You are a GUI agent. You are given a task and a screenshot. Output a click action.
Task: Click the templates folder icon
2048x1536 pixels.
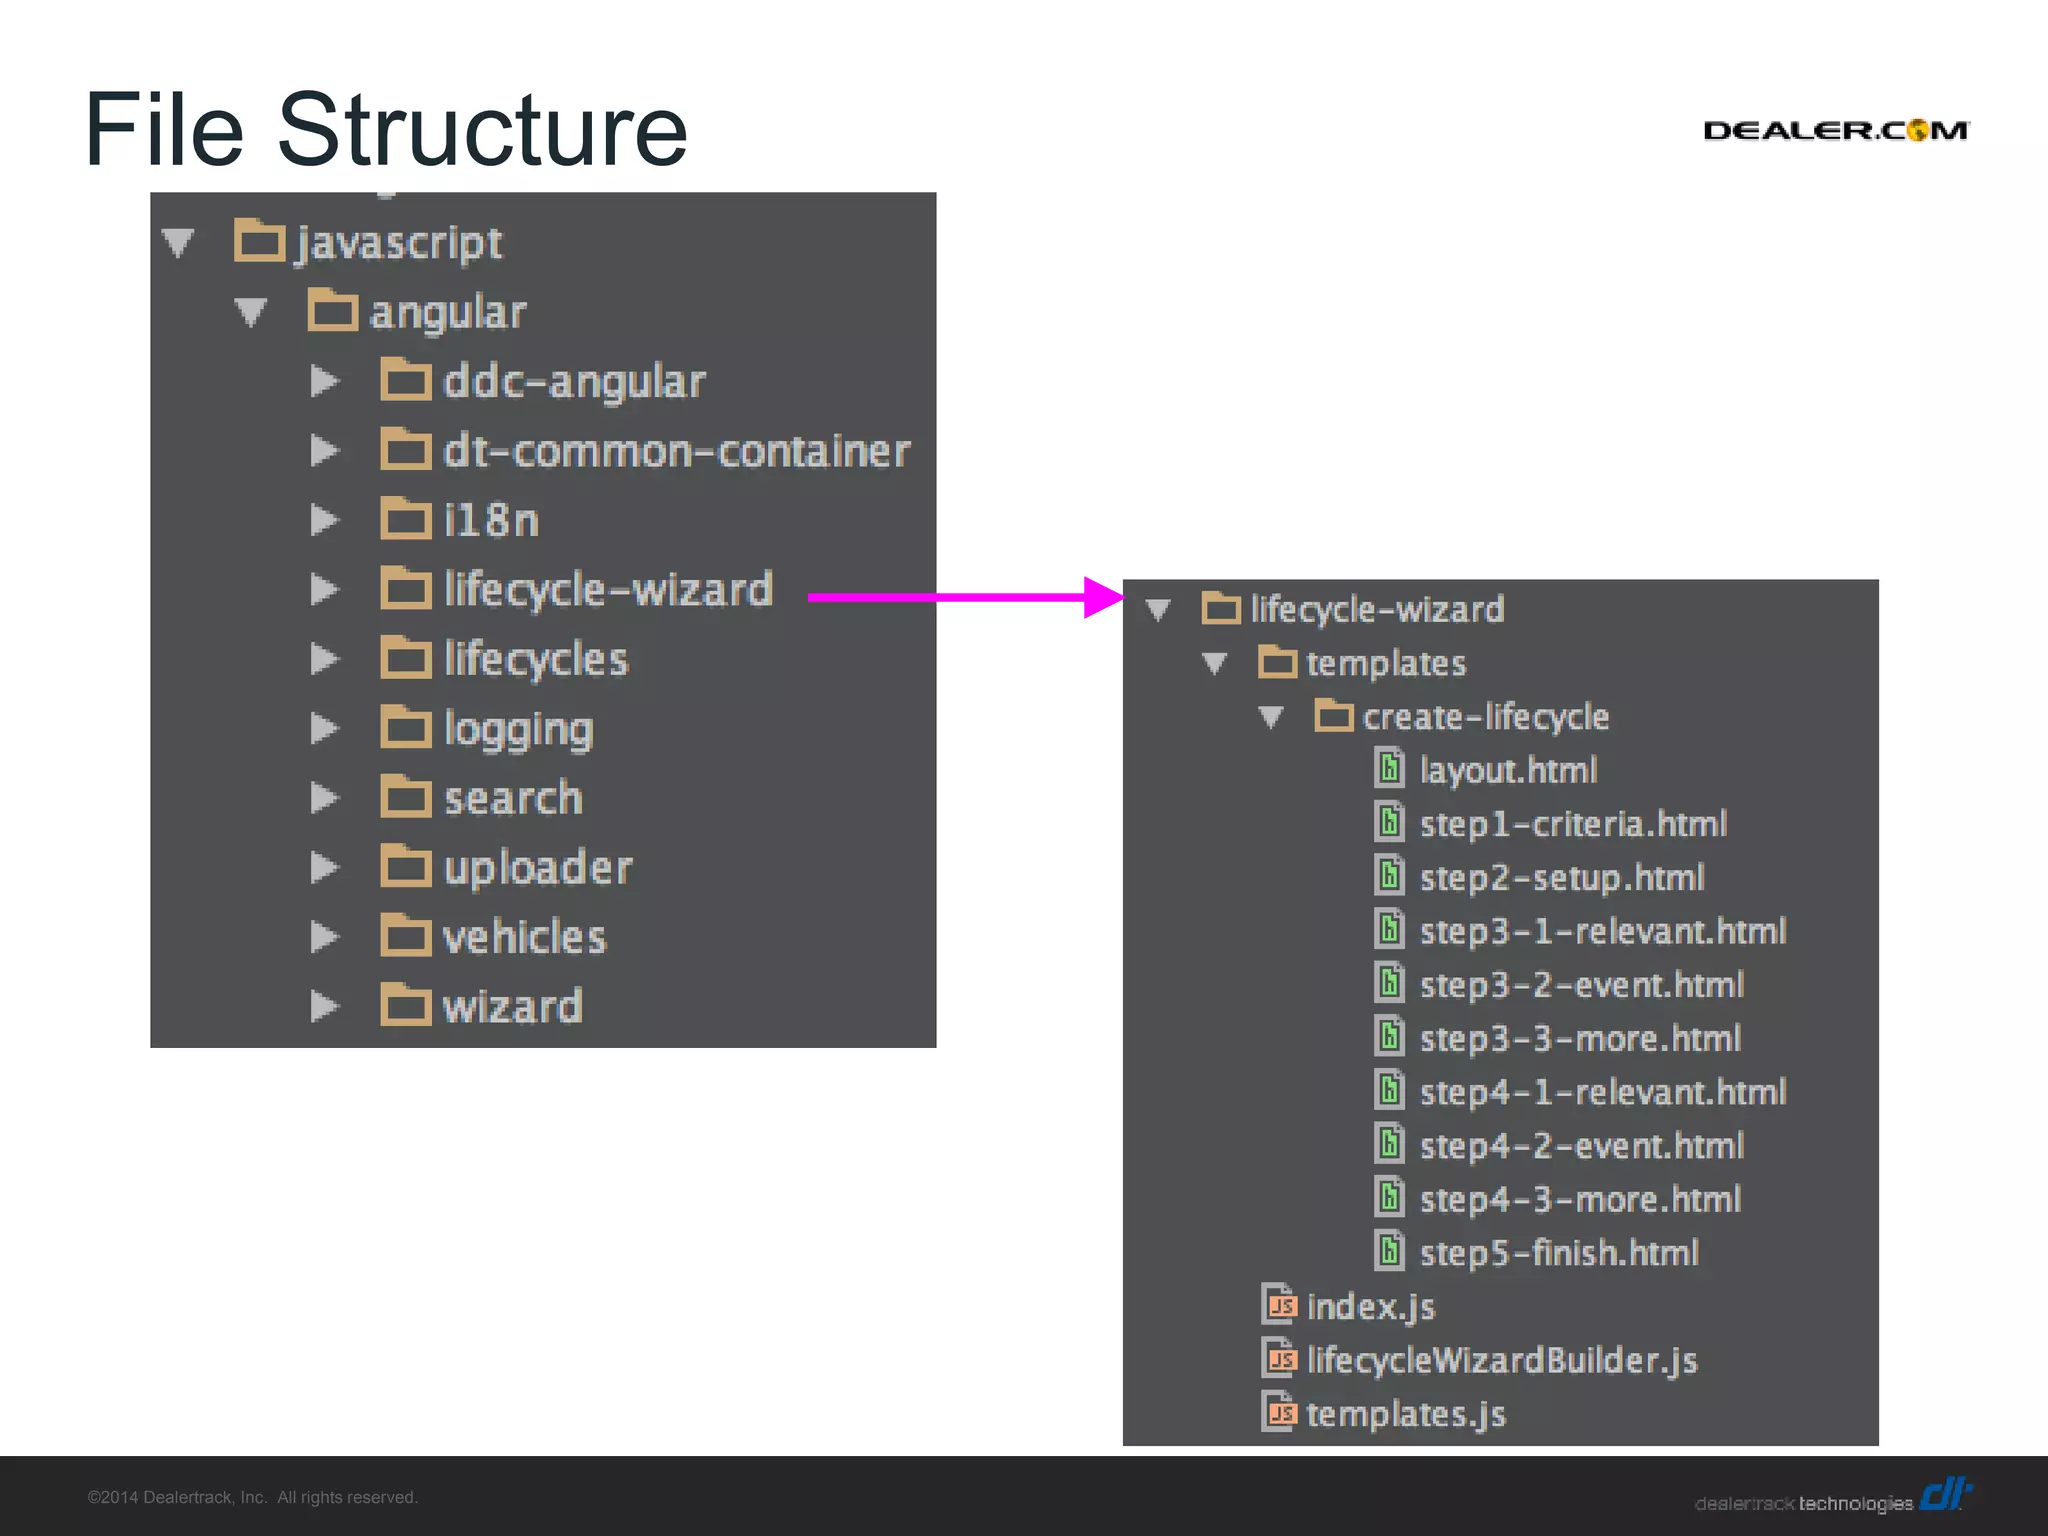1278,661
